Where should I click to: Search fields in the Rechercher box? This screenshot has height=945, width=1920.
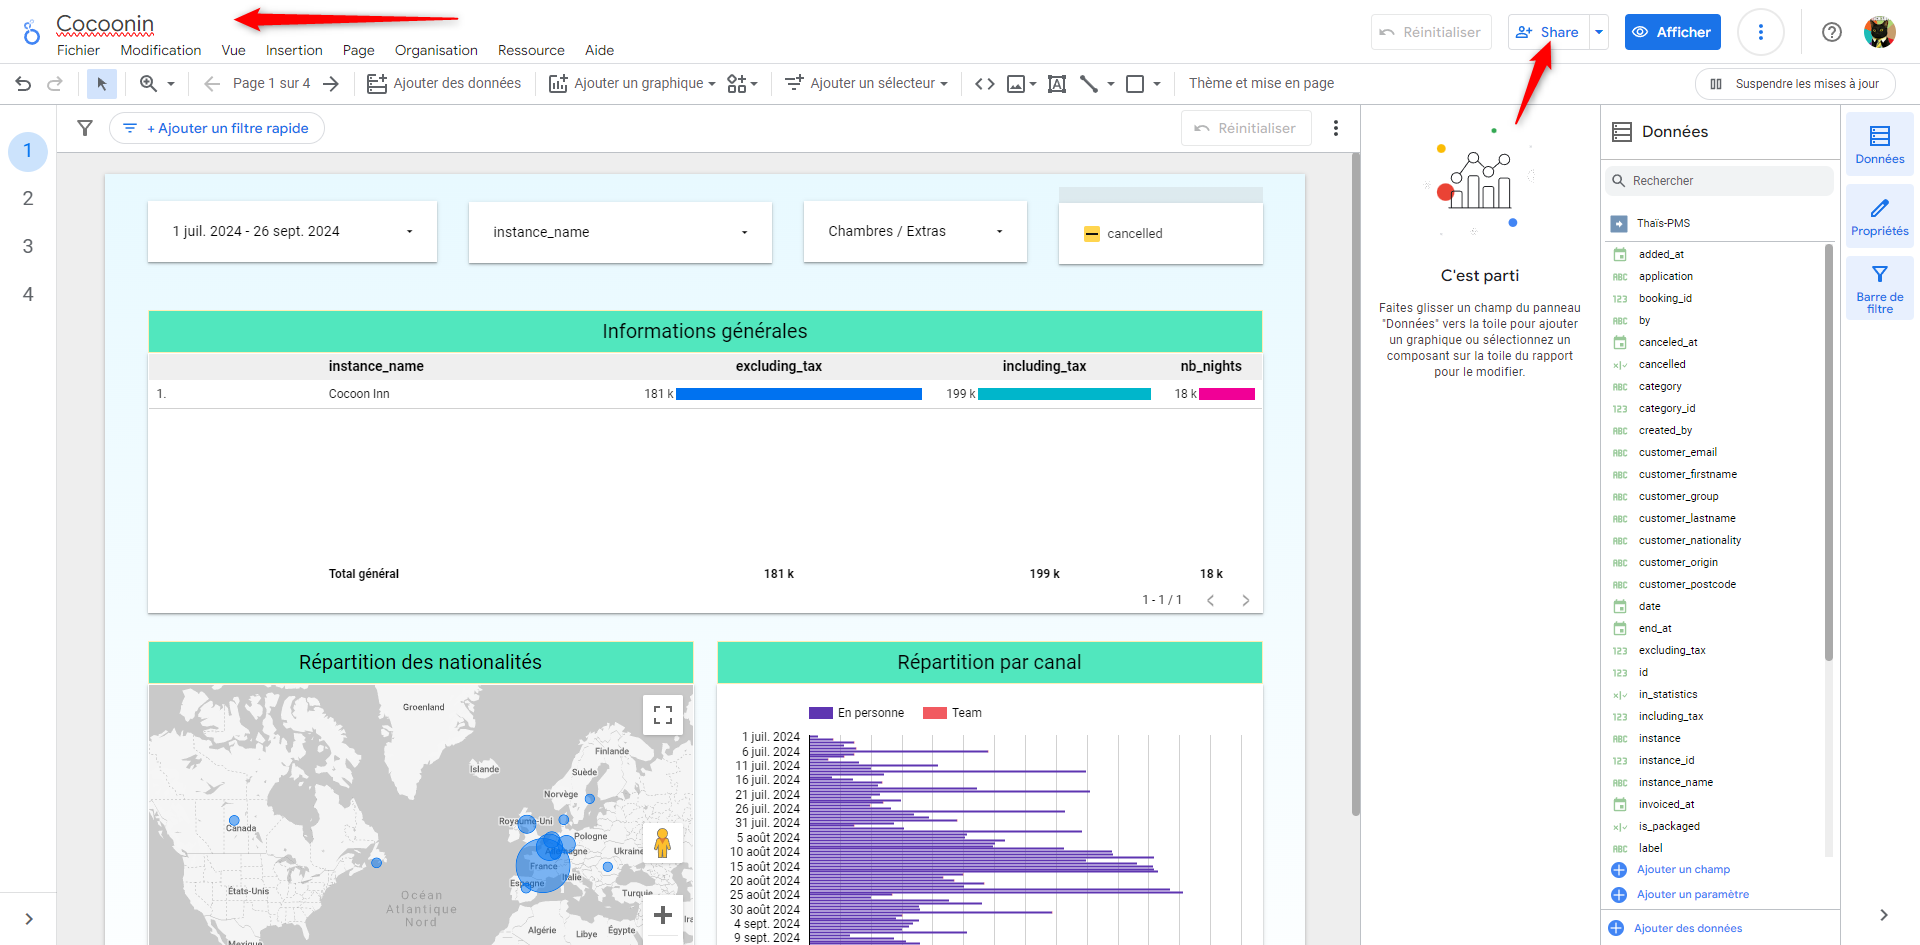(x=1719, y=181)
